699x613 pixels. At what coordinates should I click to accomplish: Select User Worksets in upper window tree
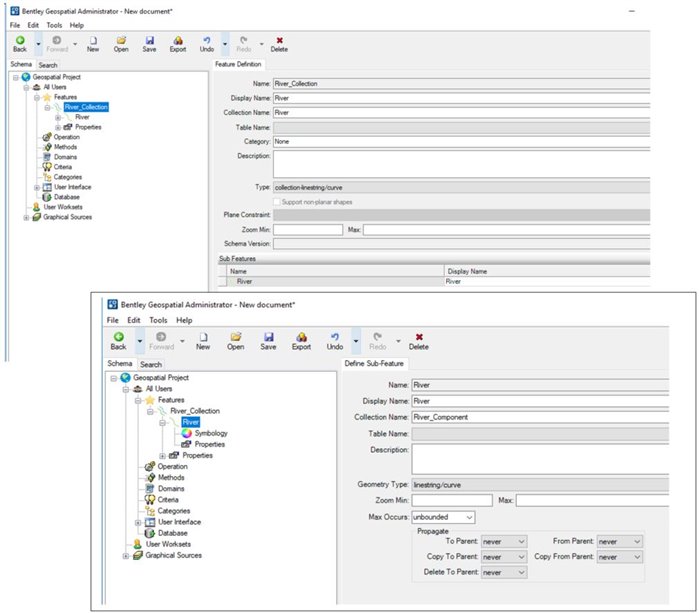[x=63, y=207]
